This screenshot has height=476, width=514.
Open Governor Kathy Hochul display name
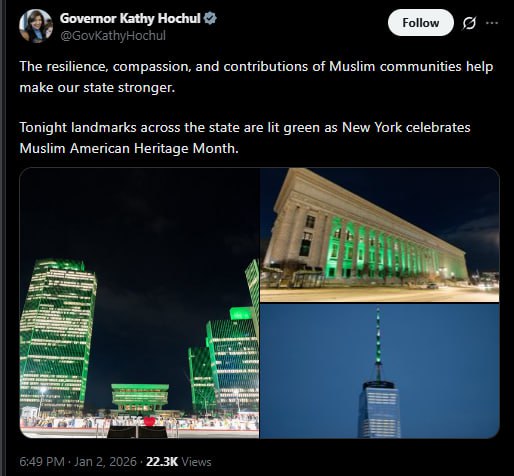[130, 18]
